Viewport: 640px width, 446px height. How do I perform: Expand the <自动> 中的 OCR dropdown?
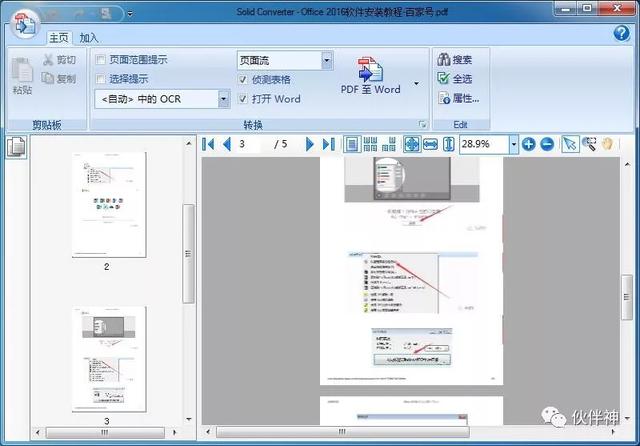coord(223,99)
